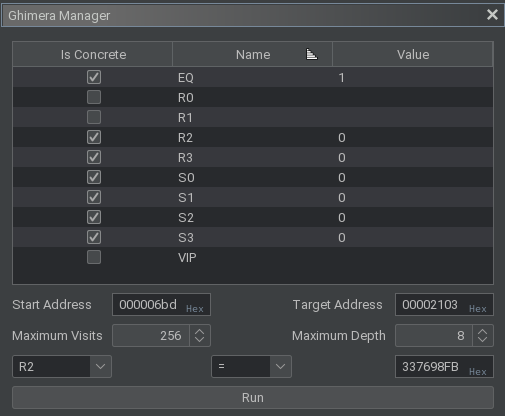The width and height of the screenshot is (505, 416).
Task: Click the S0 name cell
Action: pyautogui.click(x=252, y=177)
